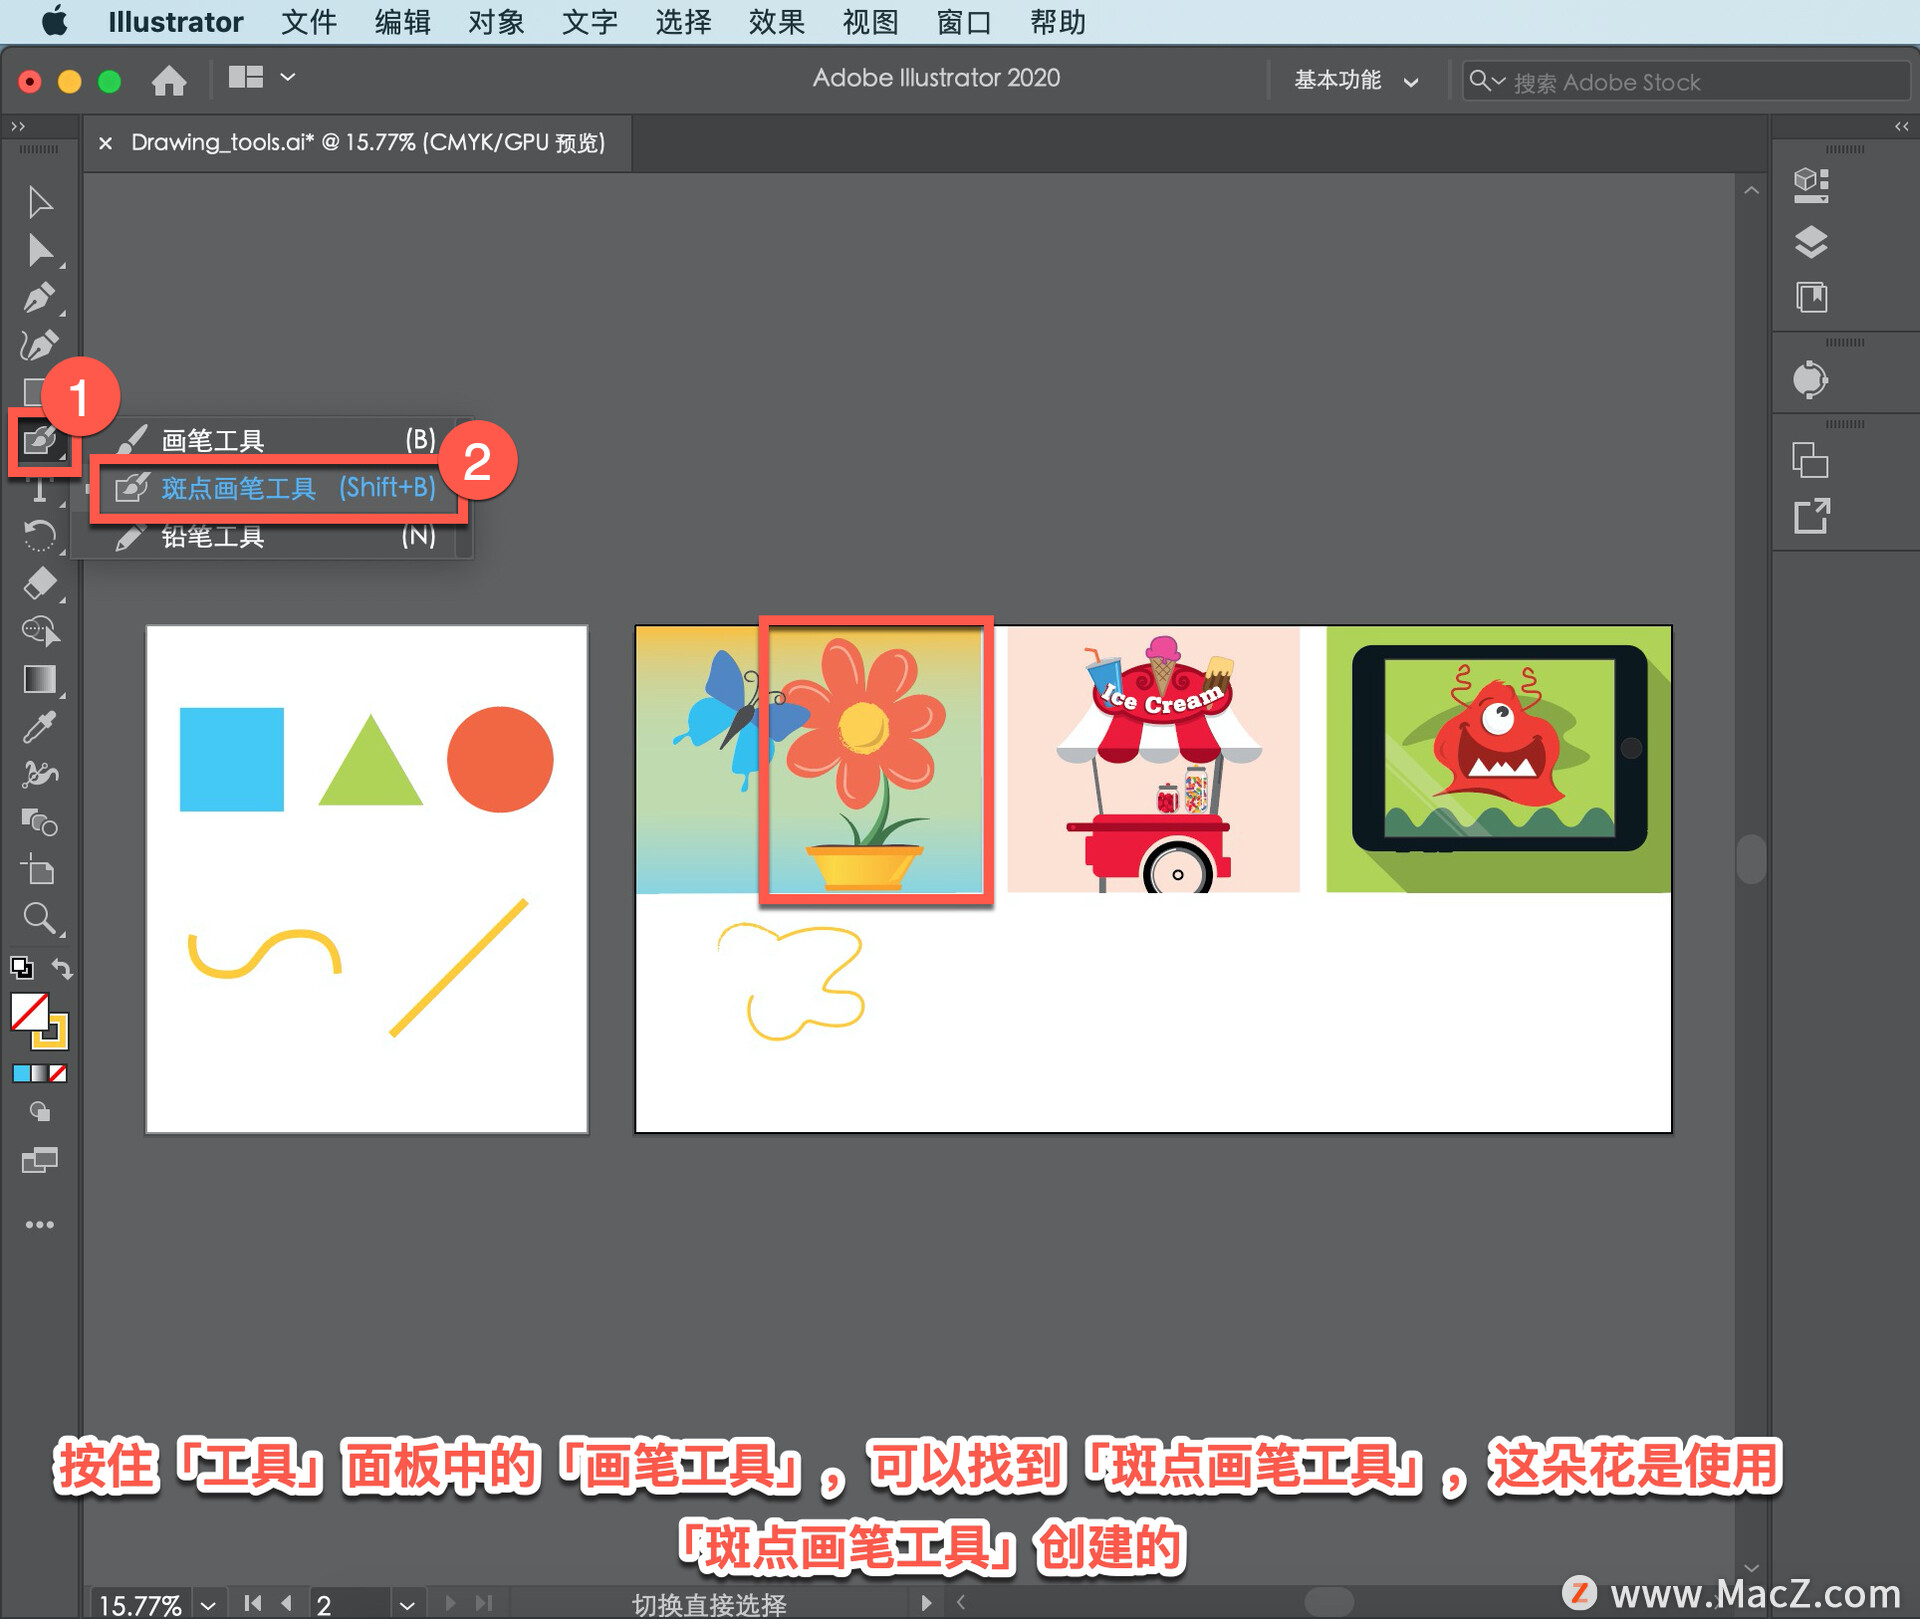Select the Blend tool
Image resolution: width=1920 pixels, height=1619 pixels.
click(x=40, y=822)
